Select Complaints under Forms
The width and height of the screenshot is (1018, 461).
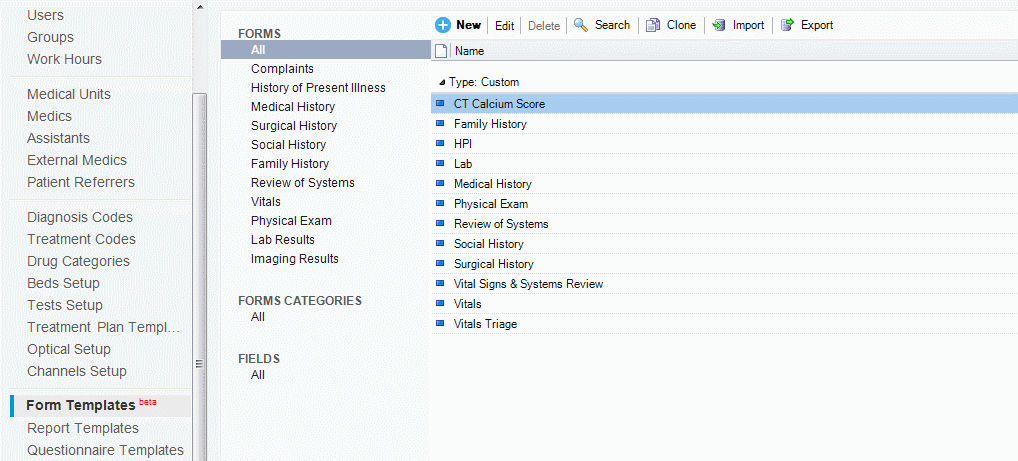tap(282, 69)
